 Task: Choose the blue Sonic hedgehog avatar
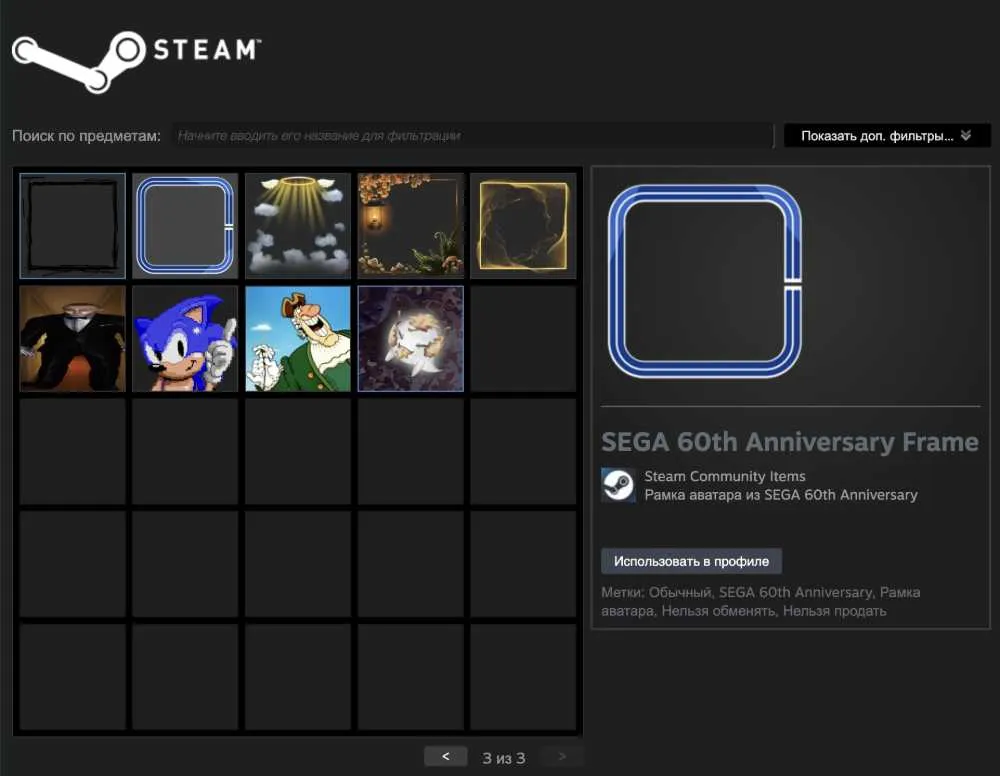point(185,339)
